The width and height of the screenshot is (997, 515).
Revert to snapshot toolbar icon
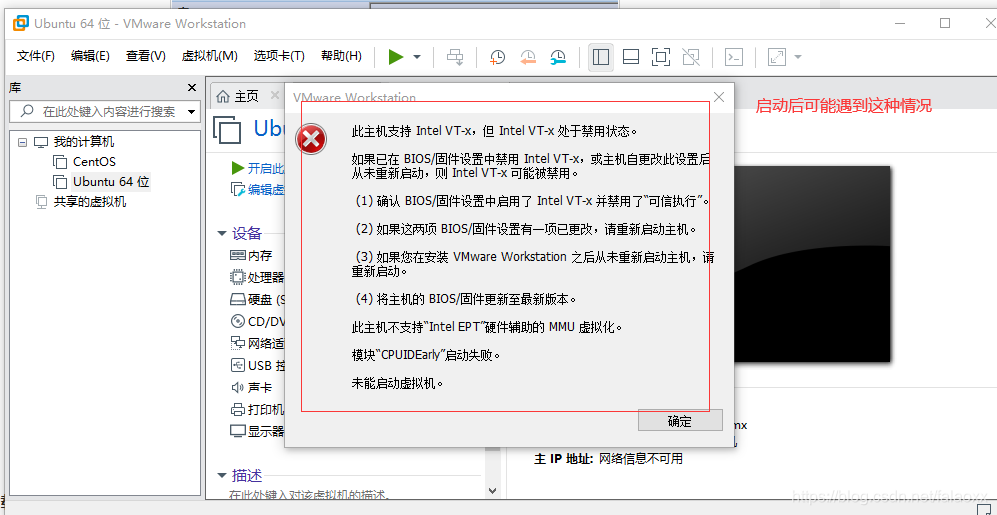tap(528, 57)
